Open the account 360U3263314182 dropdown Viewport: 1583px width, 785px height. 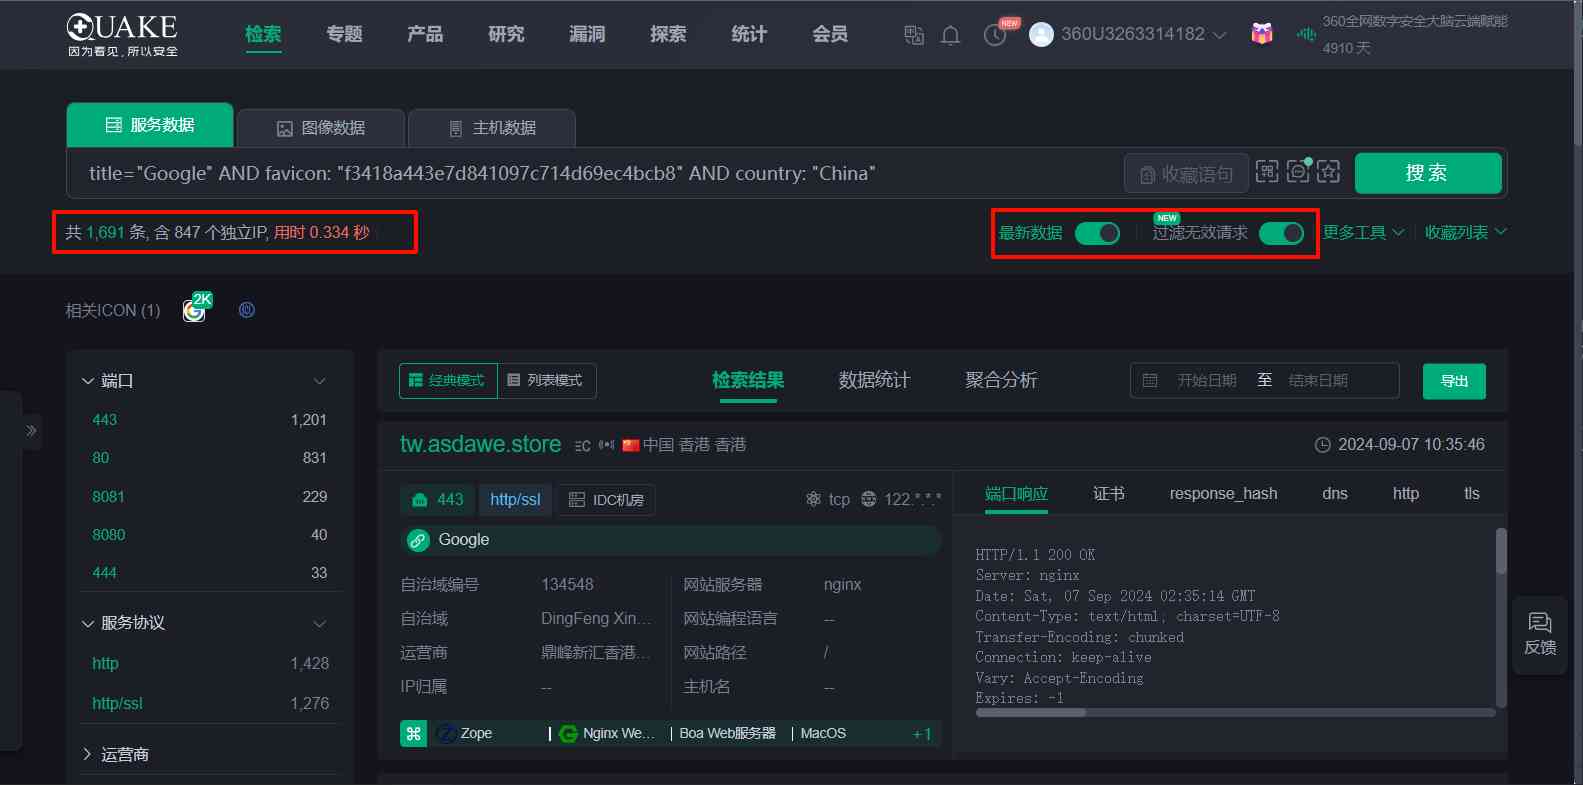(x=1143, y=34)
